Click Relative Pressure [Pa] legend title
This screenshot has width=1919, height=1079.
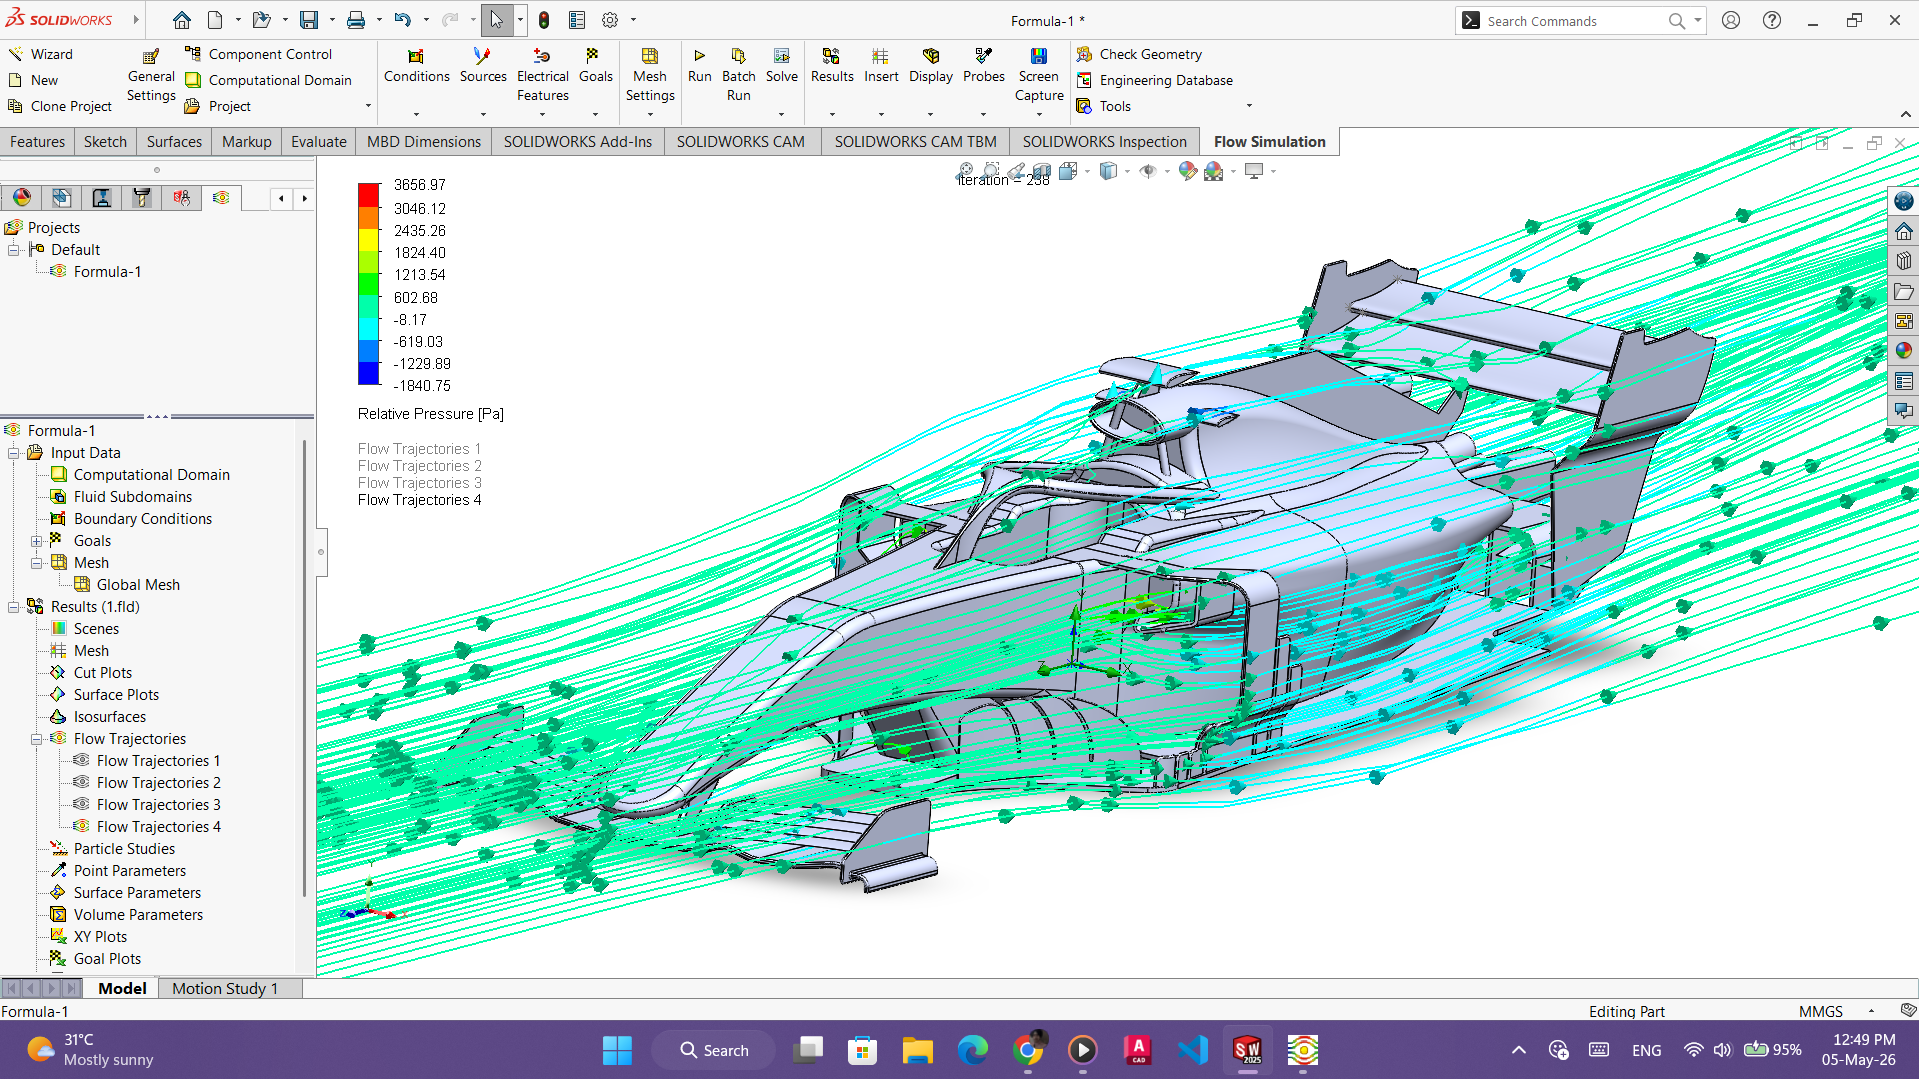(430, 414)
